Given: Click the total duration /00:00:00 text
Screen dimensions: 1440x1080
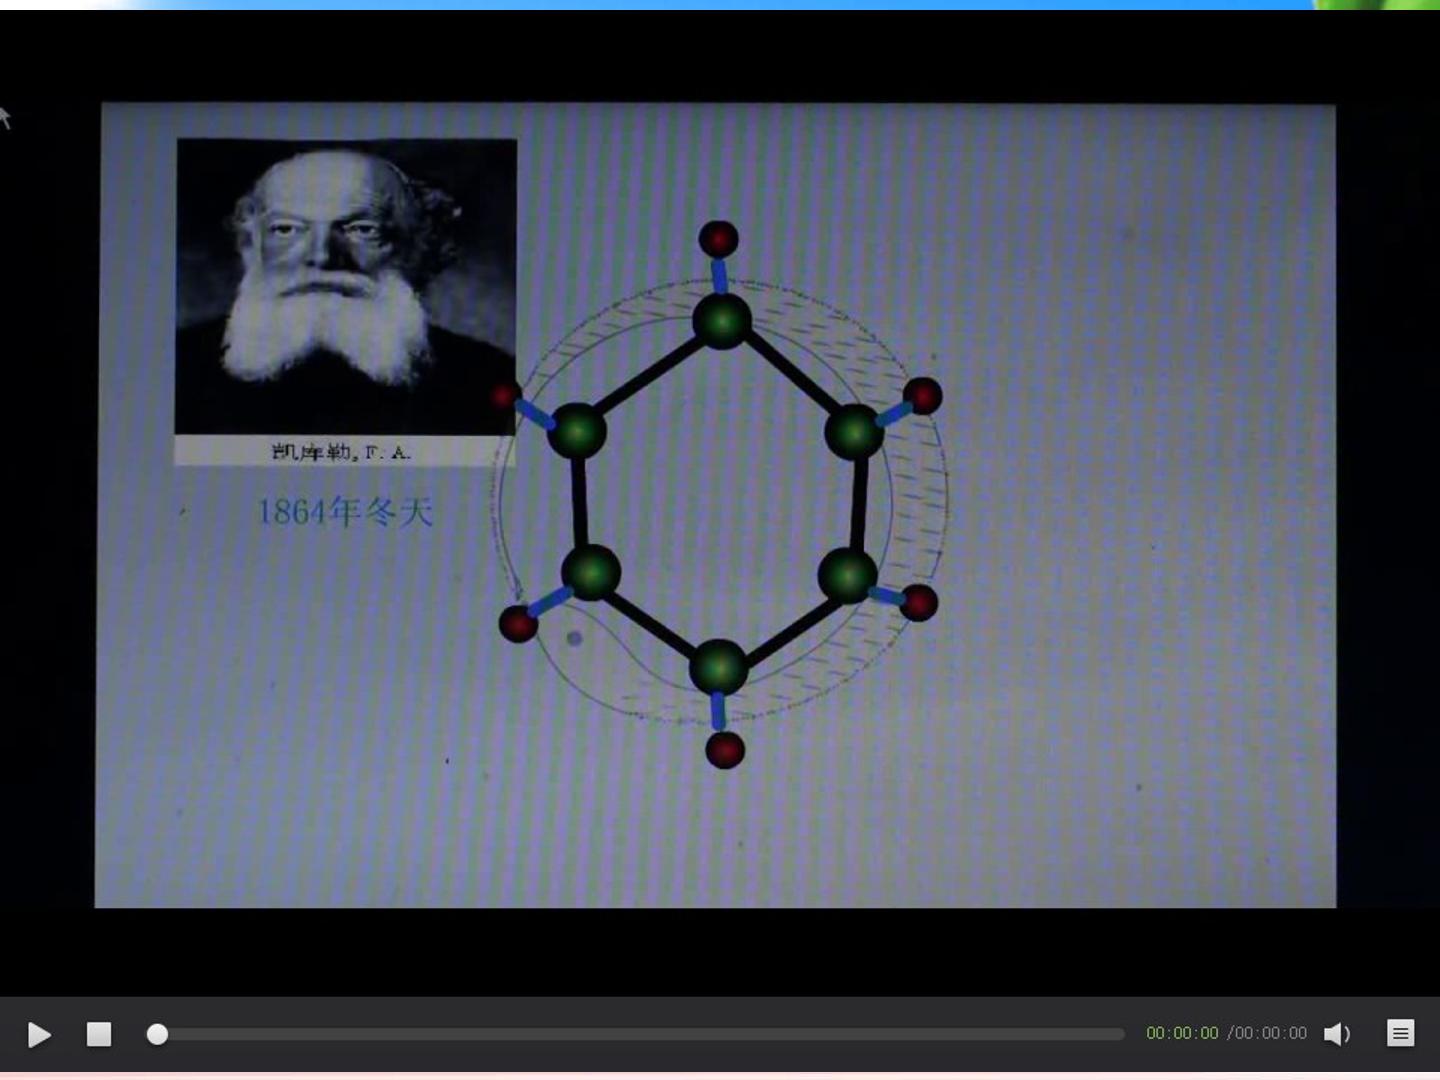Looking at the screenshot, I should (x=1267, y=1033).
